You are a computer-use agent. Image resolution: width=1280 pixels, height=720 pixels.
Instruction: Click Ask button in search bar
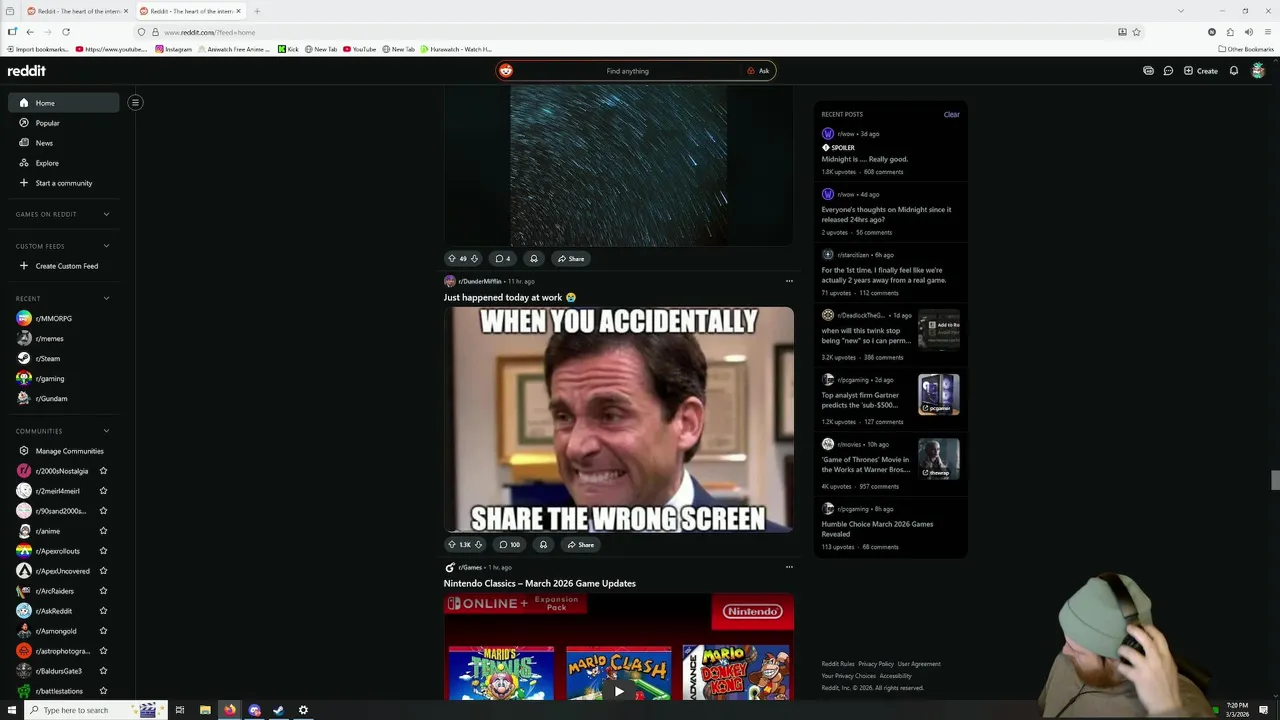(x=758, y=71)
